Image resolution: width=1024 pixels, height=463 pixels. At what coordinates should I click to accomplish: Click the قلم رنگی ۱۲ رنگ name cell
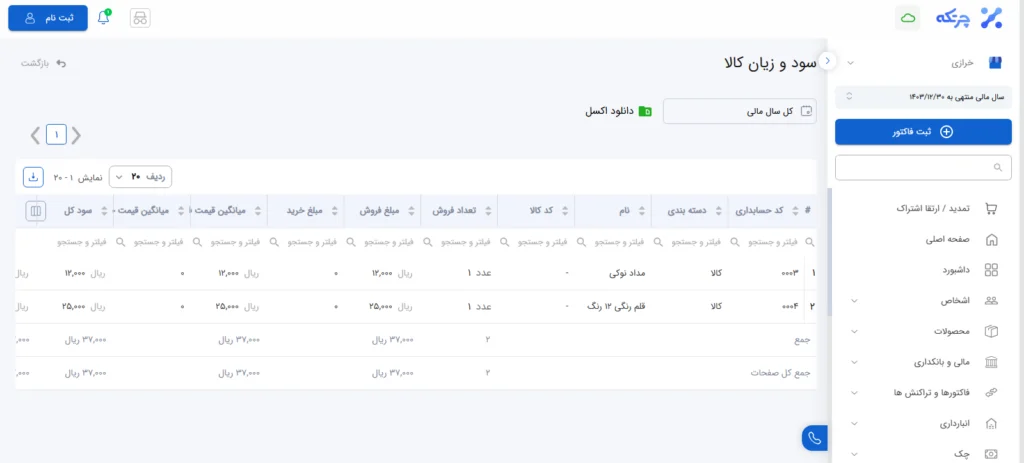pyautogui.click(x=617, y=306)
